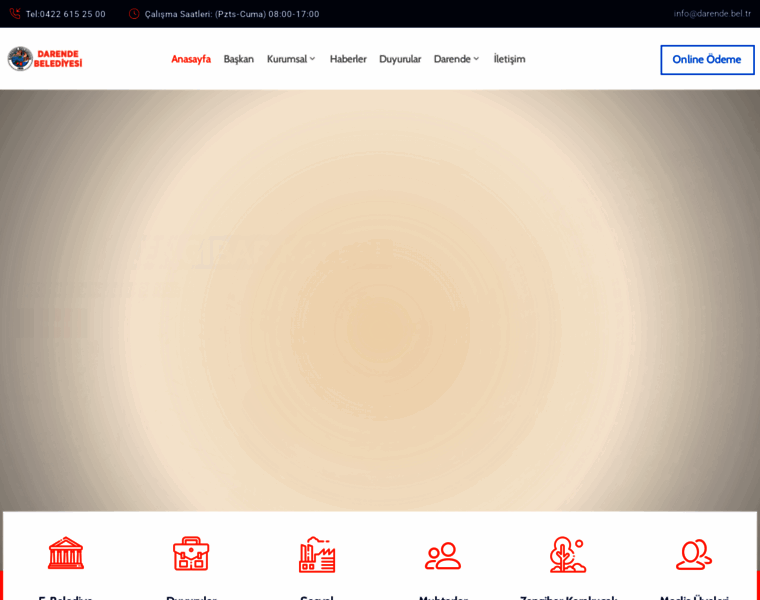Select the Duyurular briefcase icon
Viewport: 760px width, 600px height.
pos(191,553)
